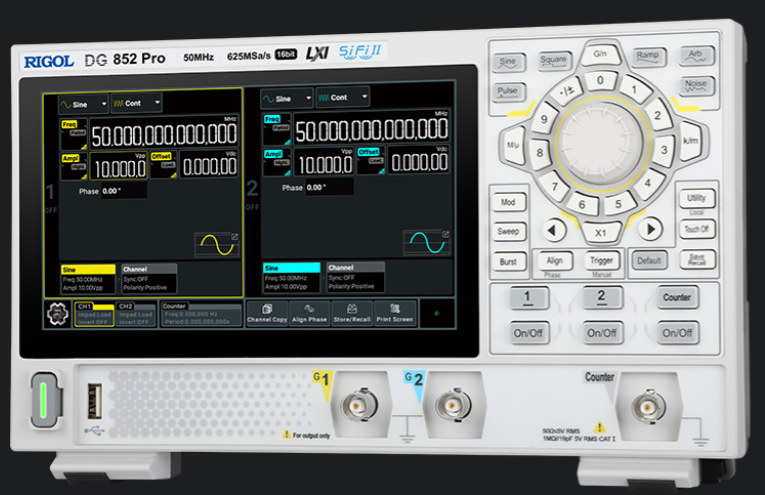Push the Square waveform key

pos(554,60)
